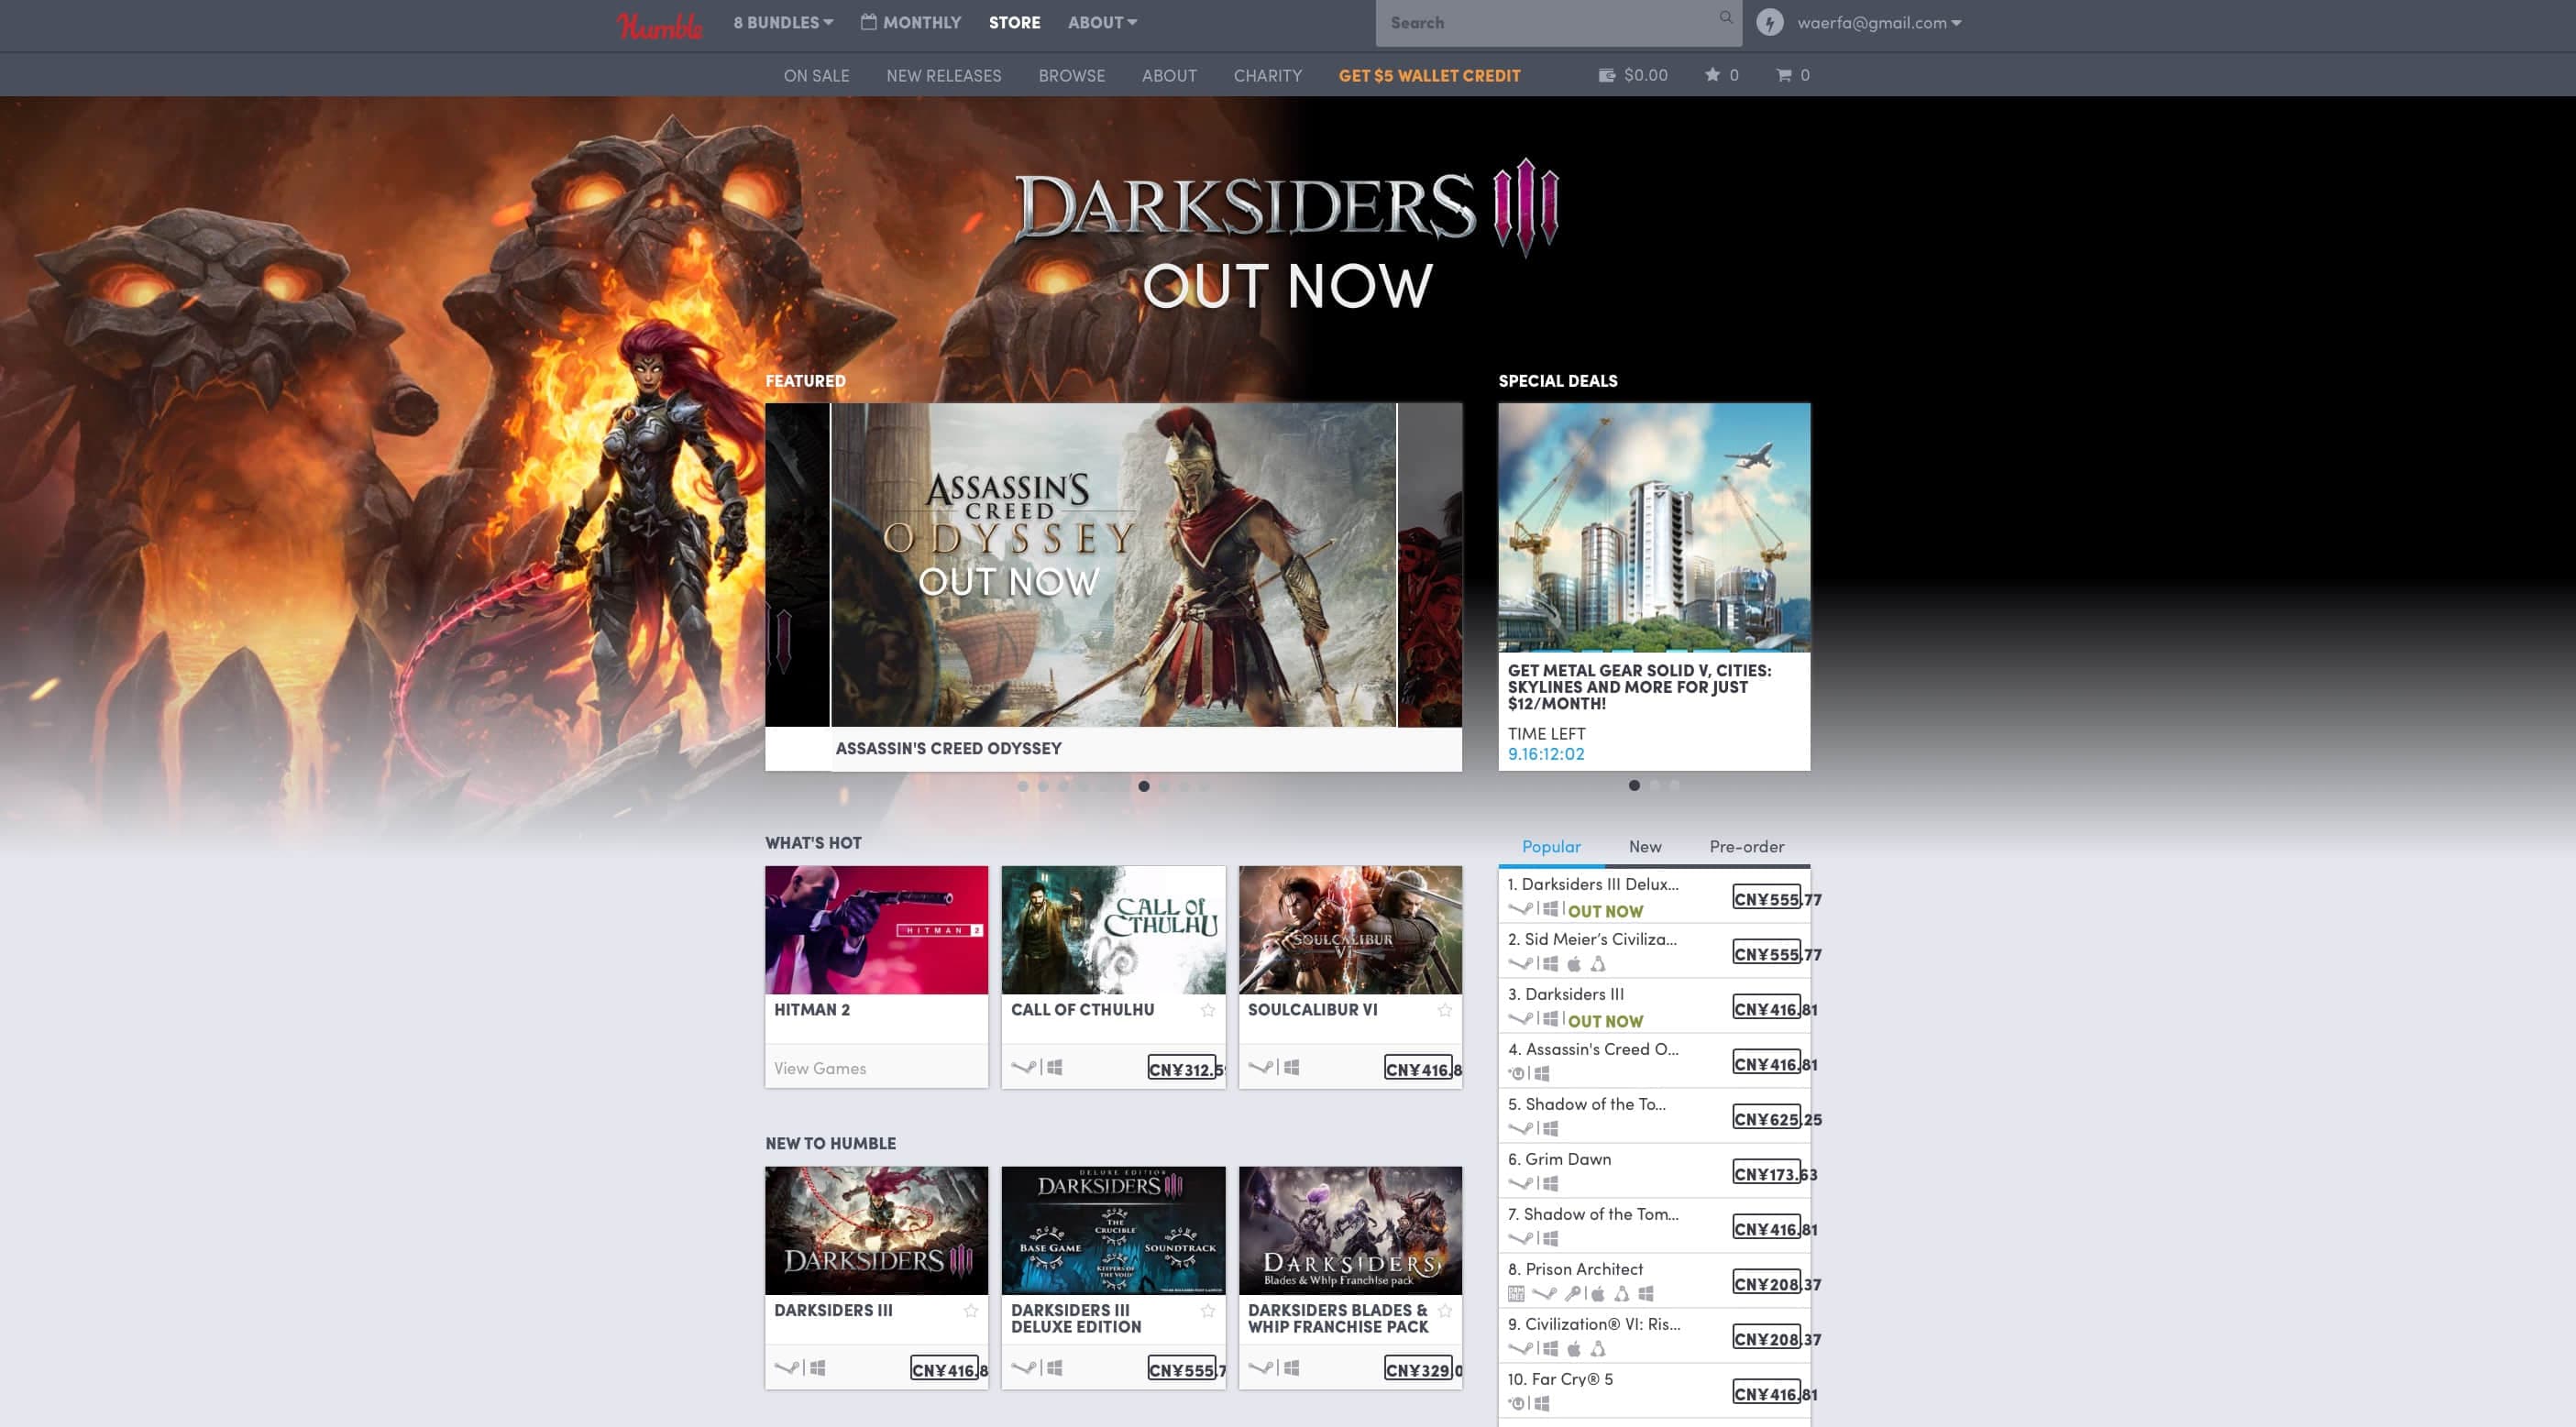This screenshot has height=1427, width=2576.
Task: Go to the Humble logo homepage
Action: (x=659, y=24)
